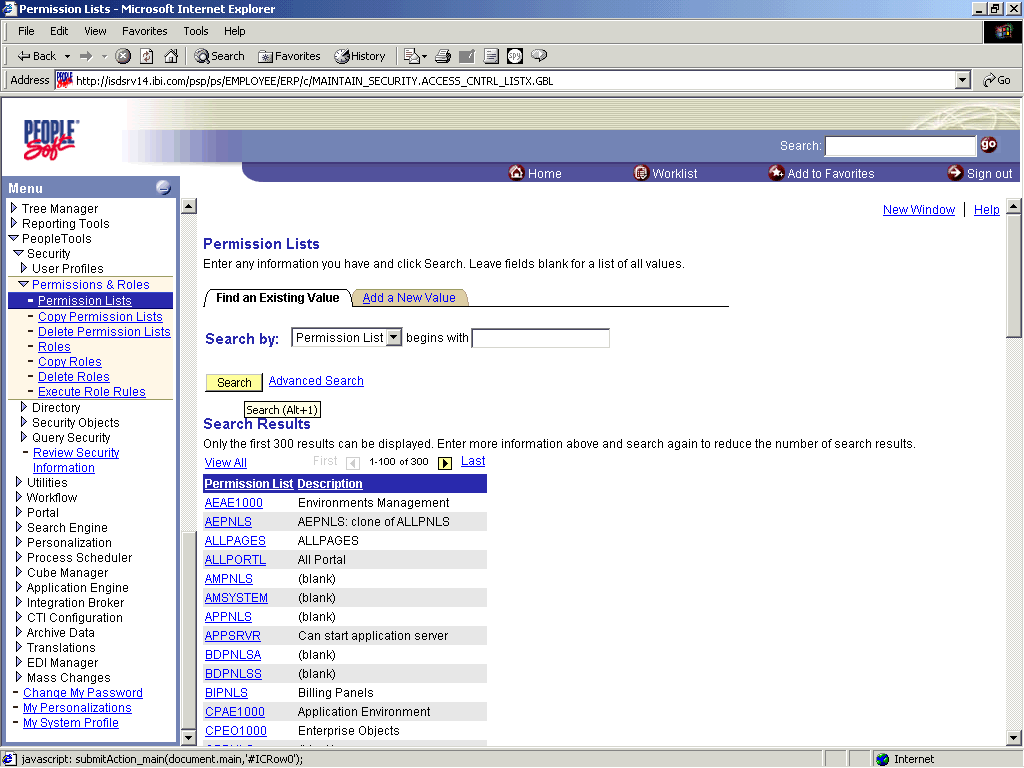The height and width of the screenshot is (768, 1024).
Task: Click the begins with text field
Action: point(540,338)
